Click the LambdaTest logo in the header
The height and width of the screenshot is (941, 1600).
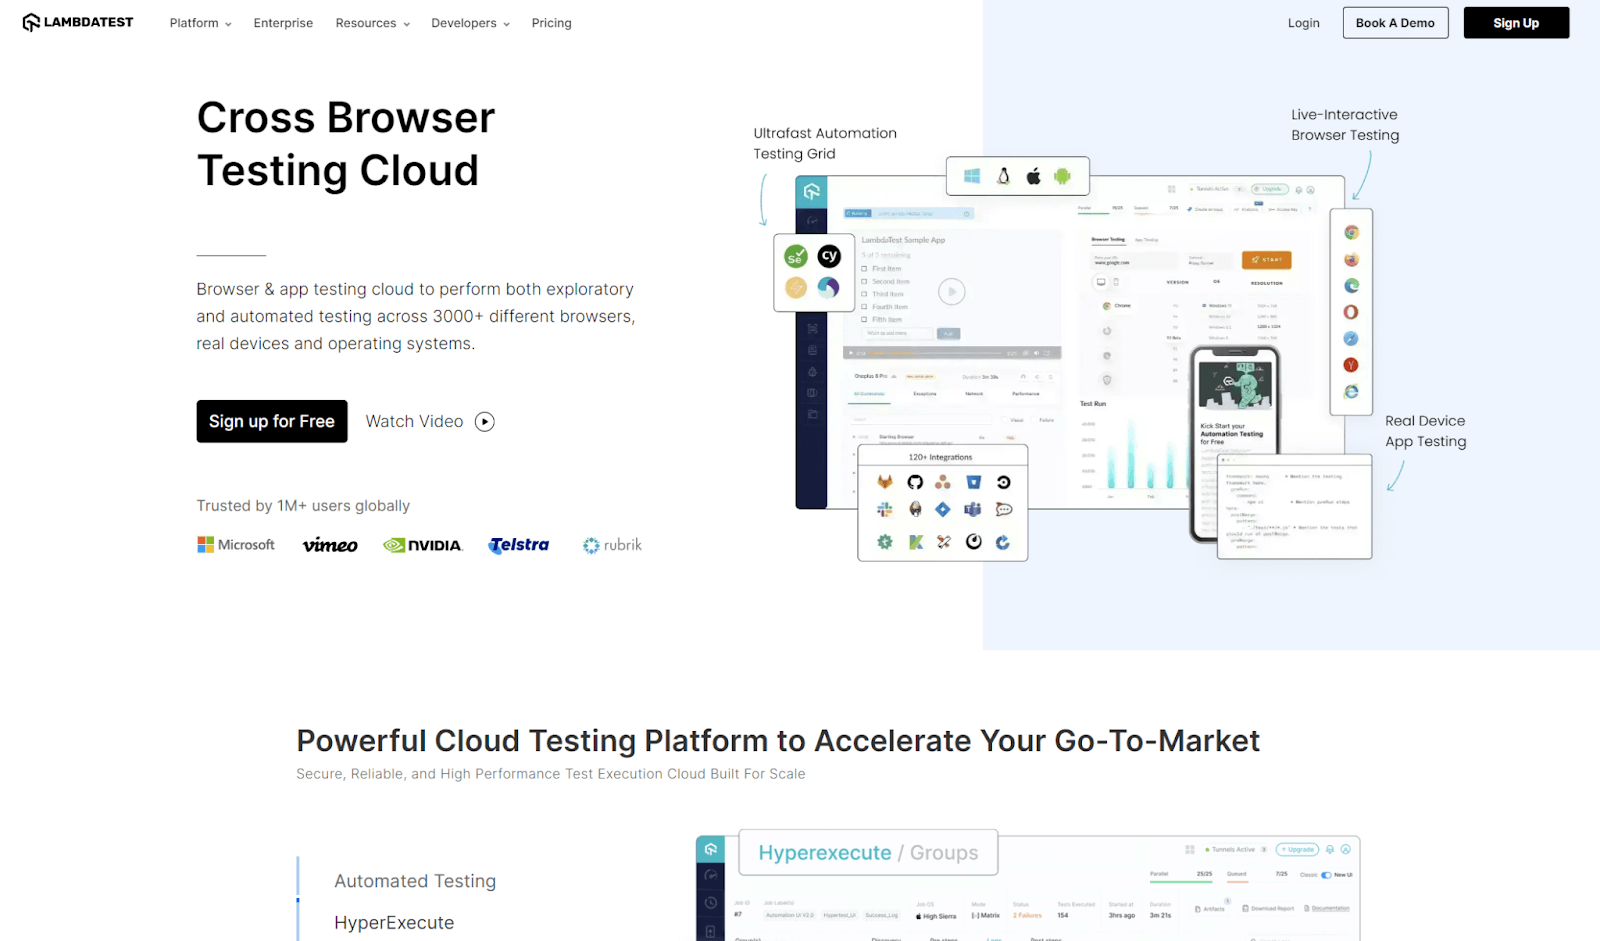click(77, 22)
